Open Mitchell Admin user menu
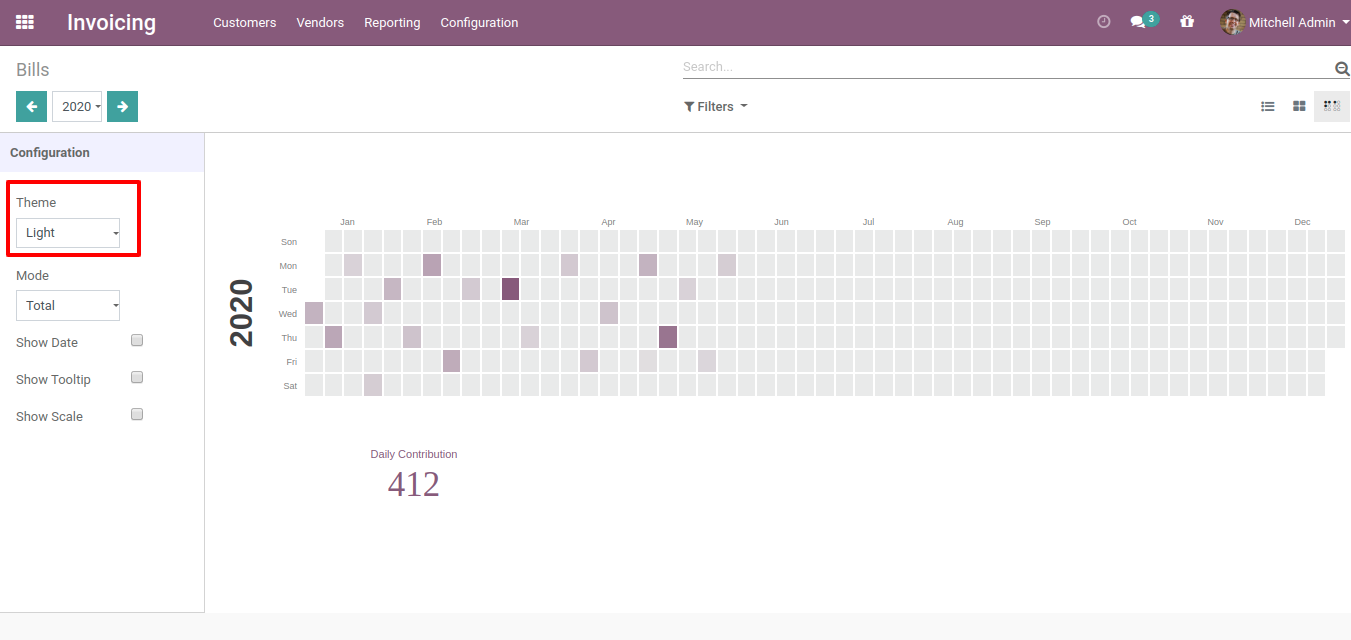 point(1285,22)
